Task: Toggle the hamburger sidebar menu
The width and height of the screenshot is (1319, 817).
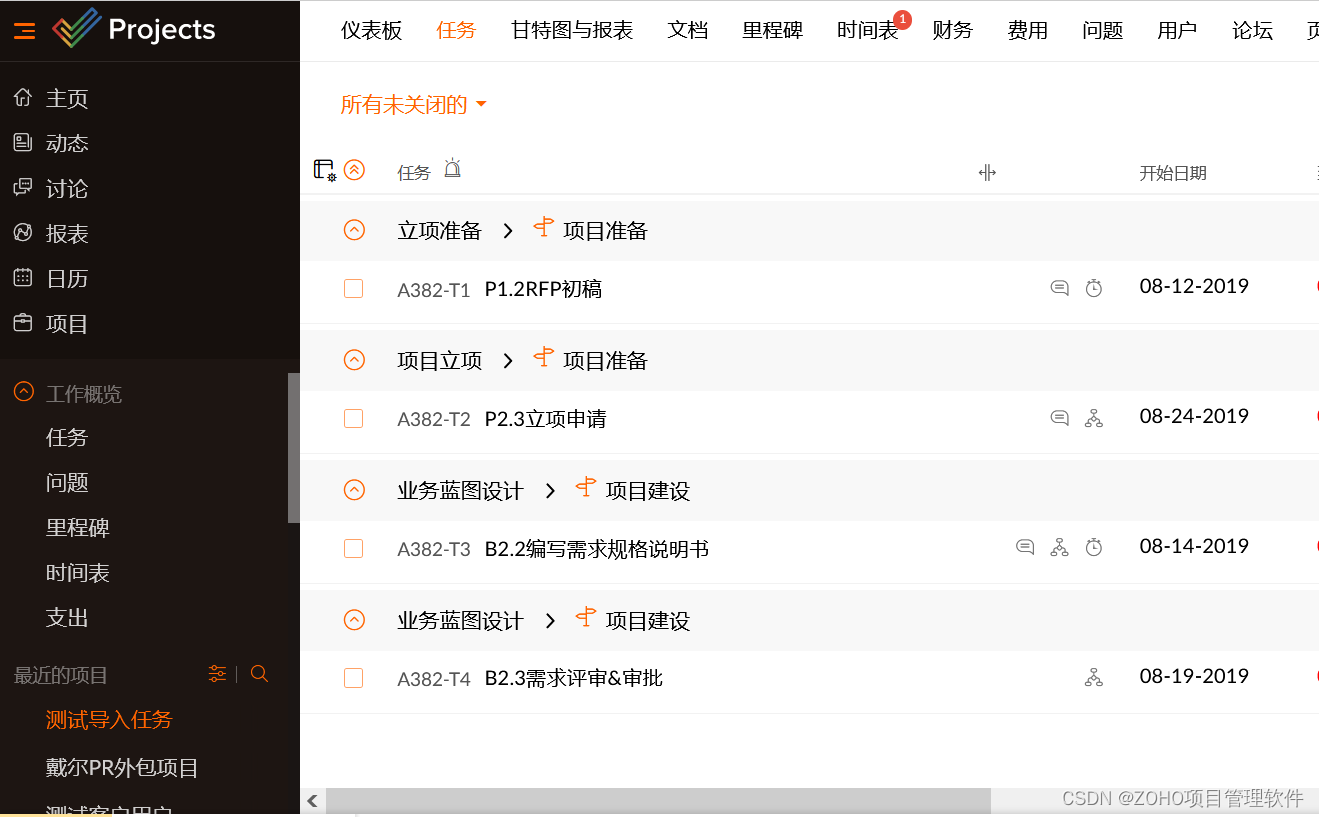Action: coord(24,31)
